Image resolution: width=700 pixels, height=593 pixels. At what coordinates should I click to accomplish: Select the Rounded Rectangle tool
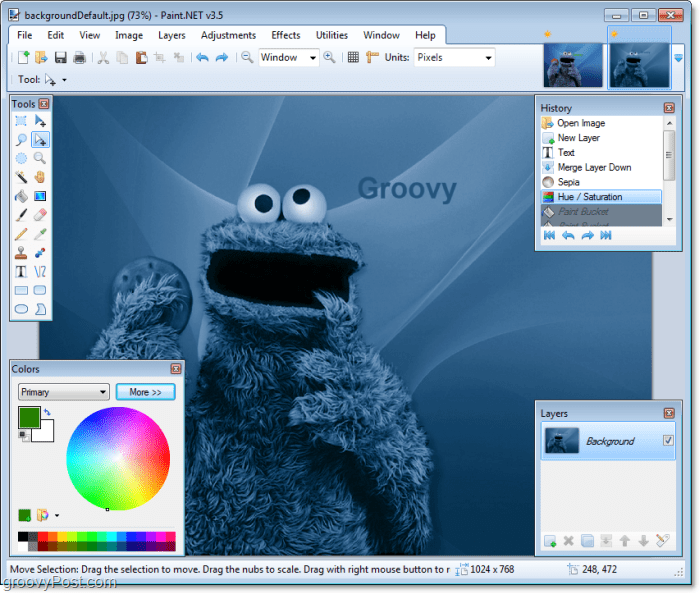pos(40,290)
